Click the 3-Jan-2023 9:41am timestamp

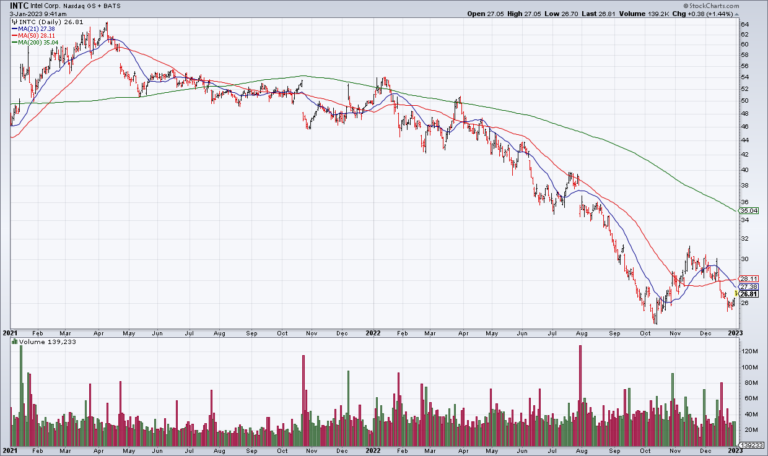point(38,14)
